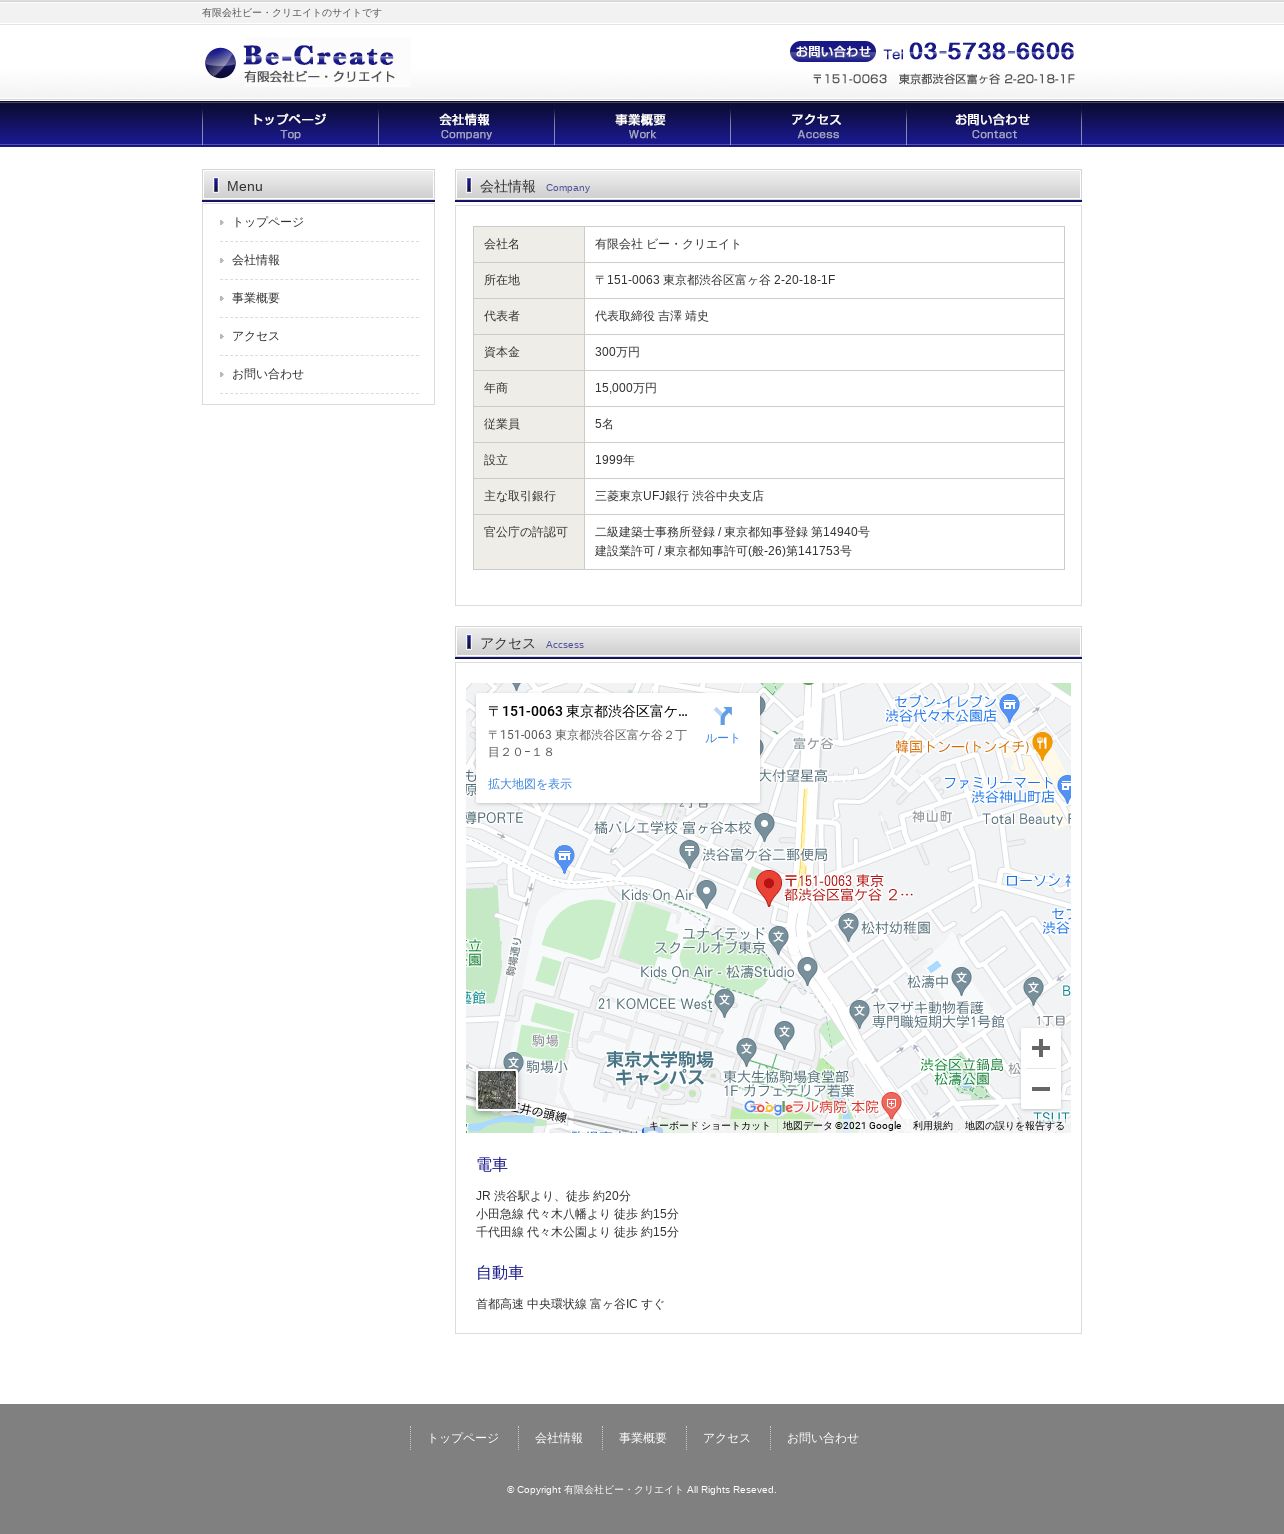1284x1534 pixels.
Task: Click the footer アクセス link
Action: pyautogui.click(x=727, y=1438)
